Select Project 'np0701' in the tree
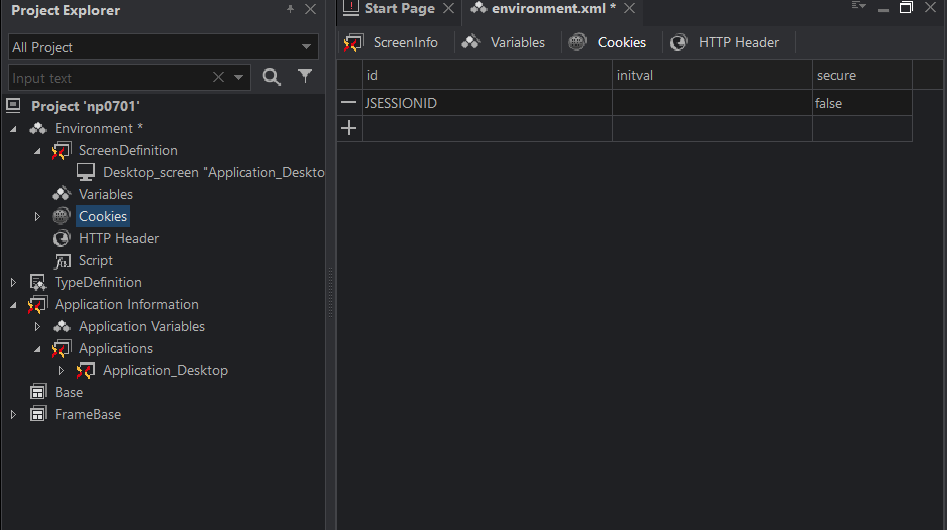This screenshot has width=947, height=530. pyautogui.click(x=85, y=106)
